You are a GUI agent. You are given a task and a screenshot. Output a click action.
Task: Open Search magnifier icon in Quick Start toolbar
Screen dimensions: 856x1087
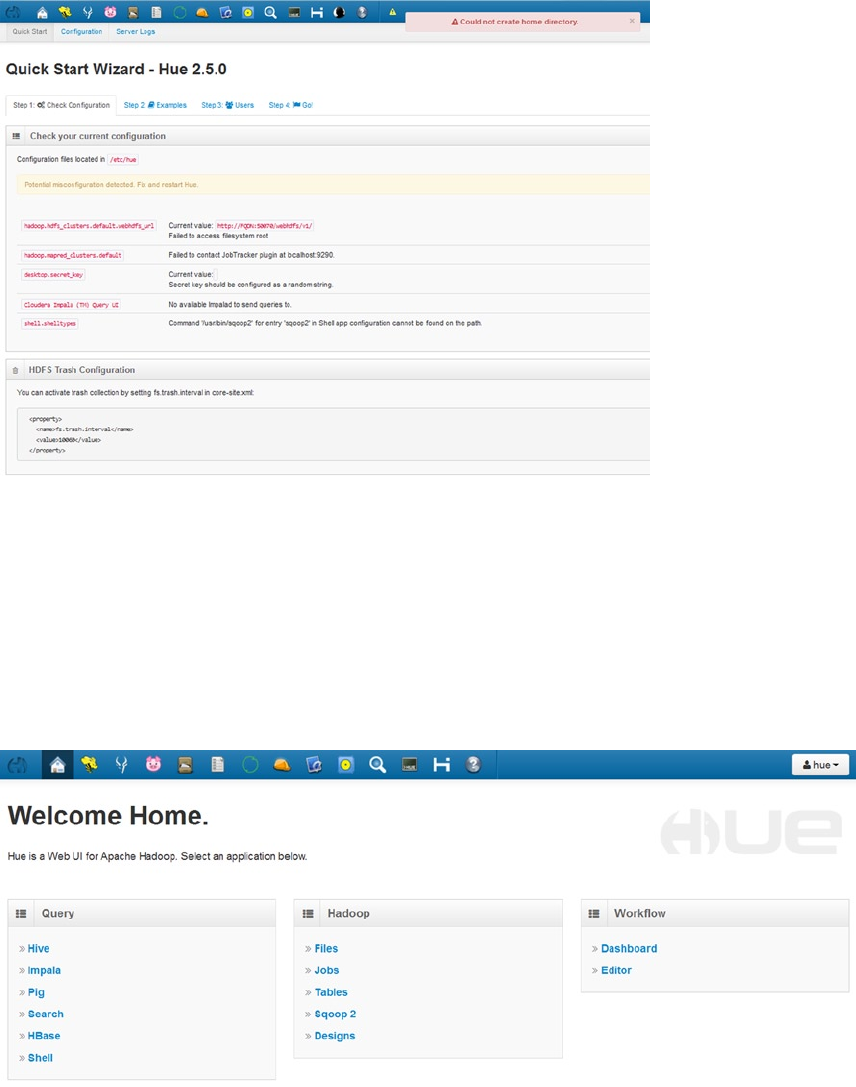[270, 12]
